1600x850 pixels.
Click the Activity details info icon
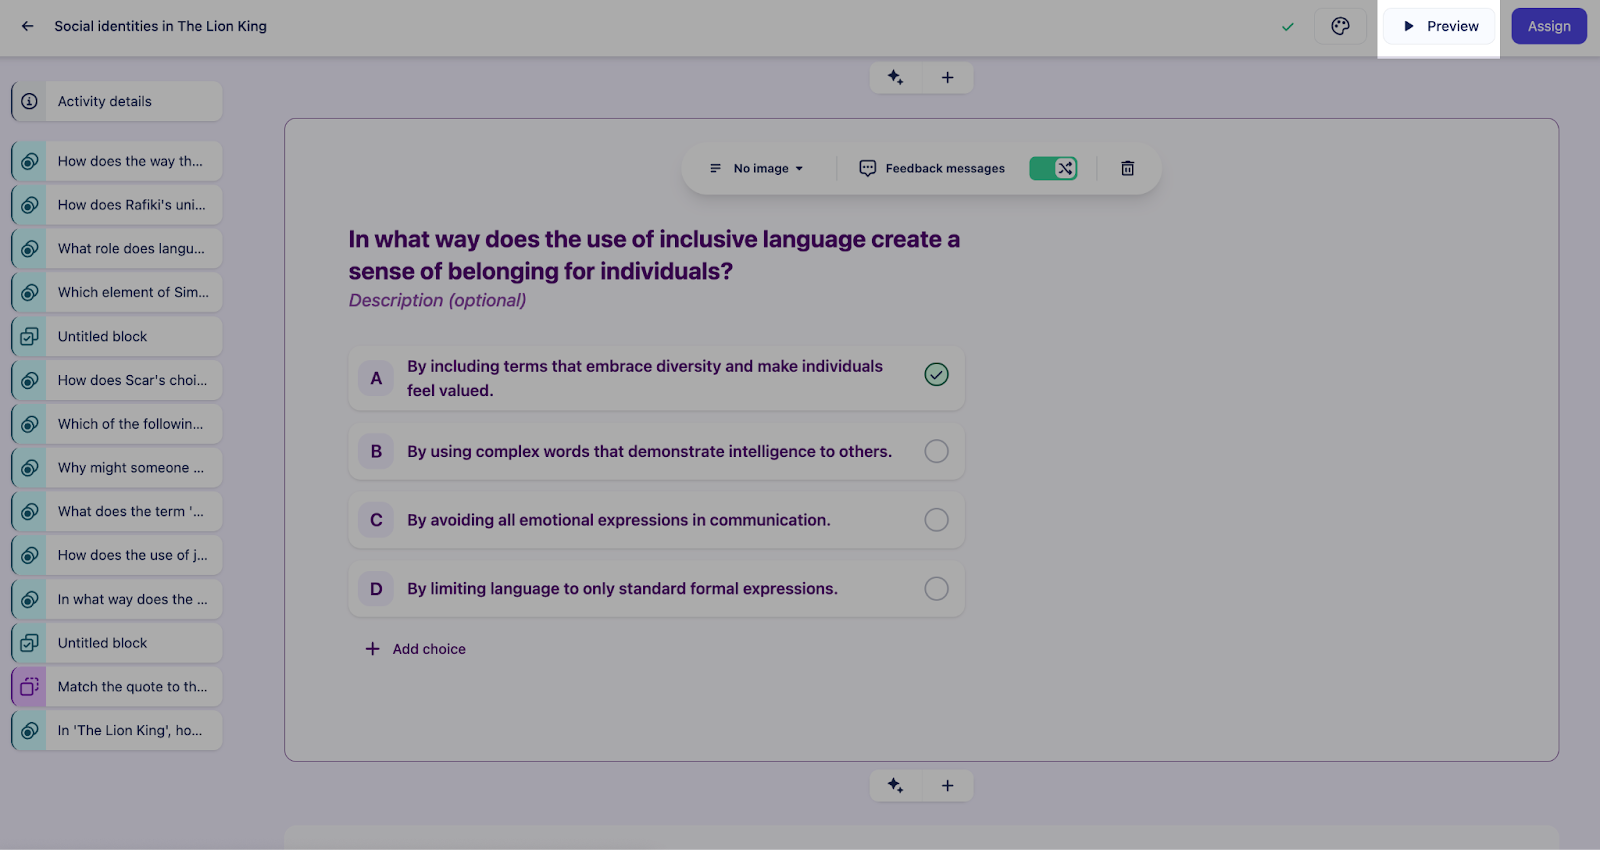(x=30, y=101)
